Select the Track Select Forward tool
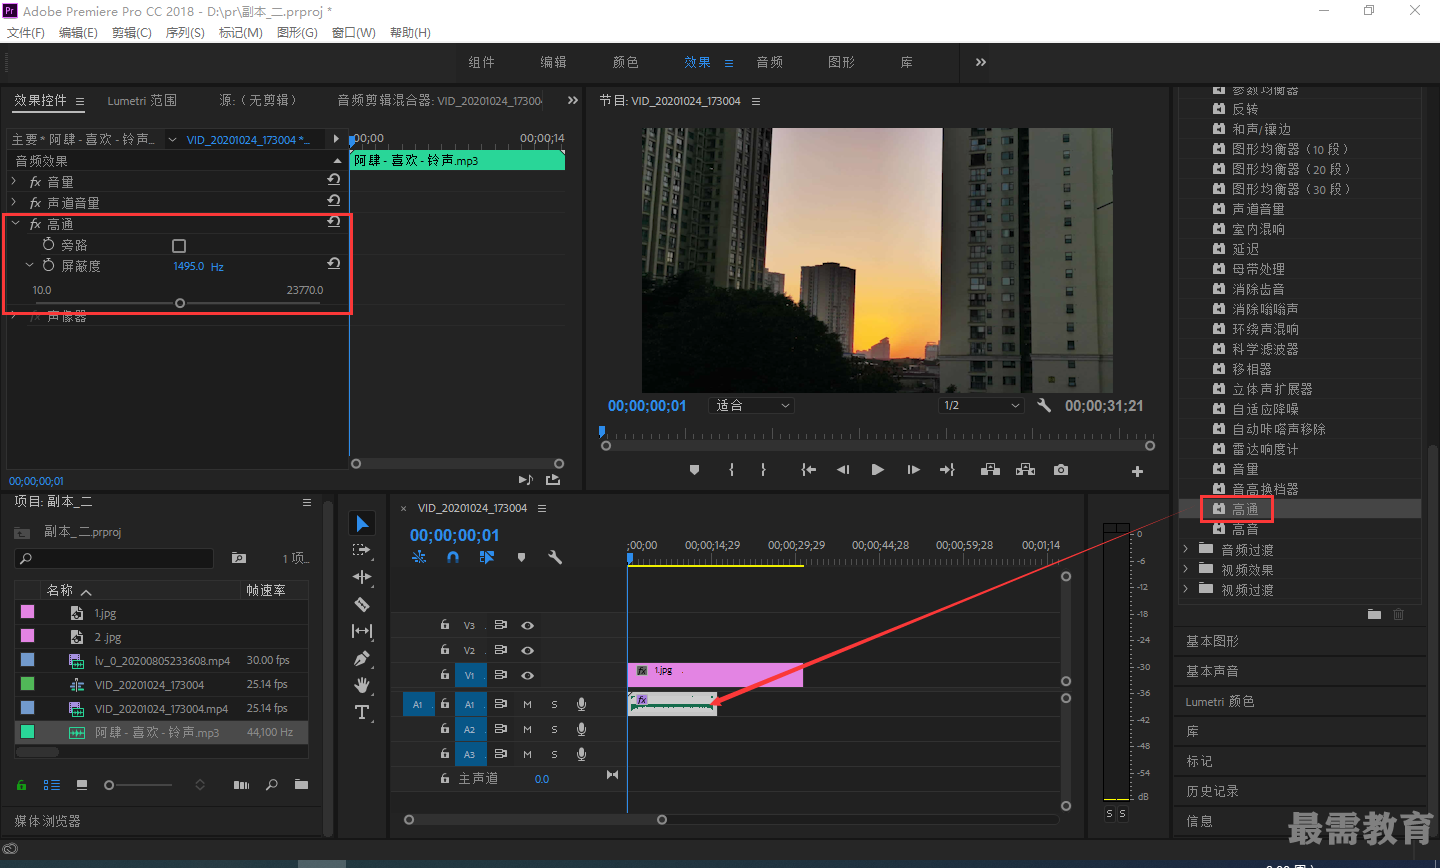 (x=362, y=550)
